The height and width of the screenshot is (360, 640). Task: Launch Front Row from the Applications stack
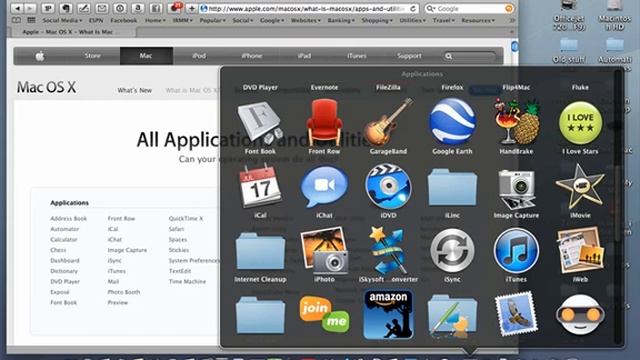tap(324, 123)
